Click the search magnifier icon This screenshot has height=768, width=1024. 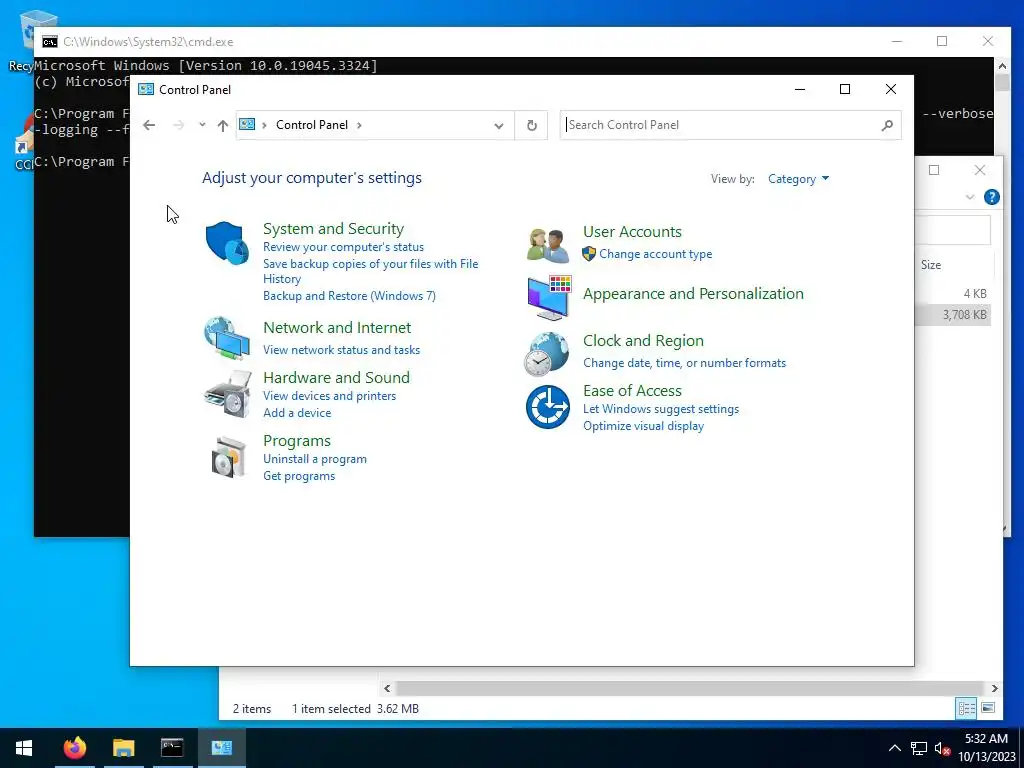(x=887, y=125)
